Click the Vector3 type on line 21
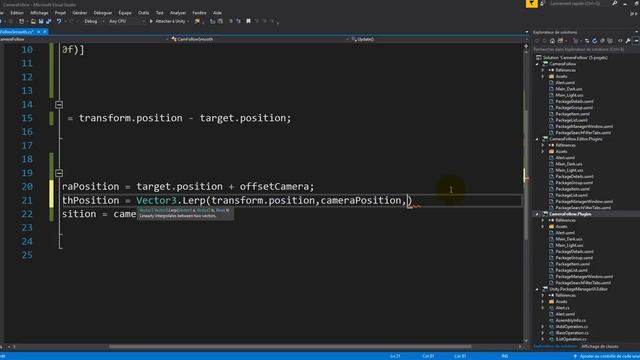Image resolution: width=640 pixels, height=360 pixels. coord(156,200)
